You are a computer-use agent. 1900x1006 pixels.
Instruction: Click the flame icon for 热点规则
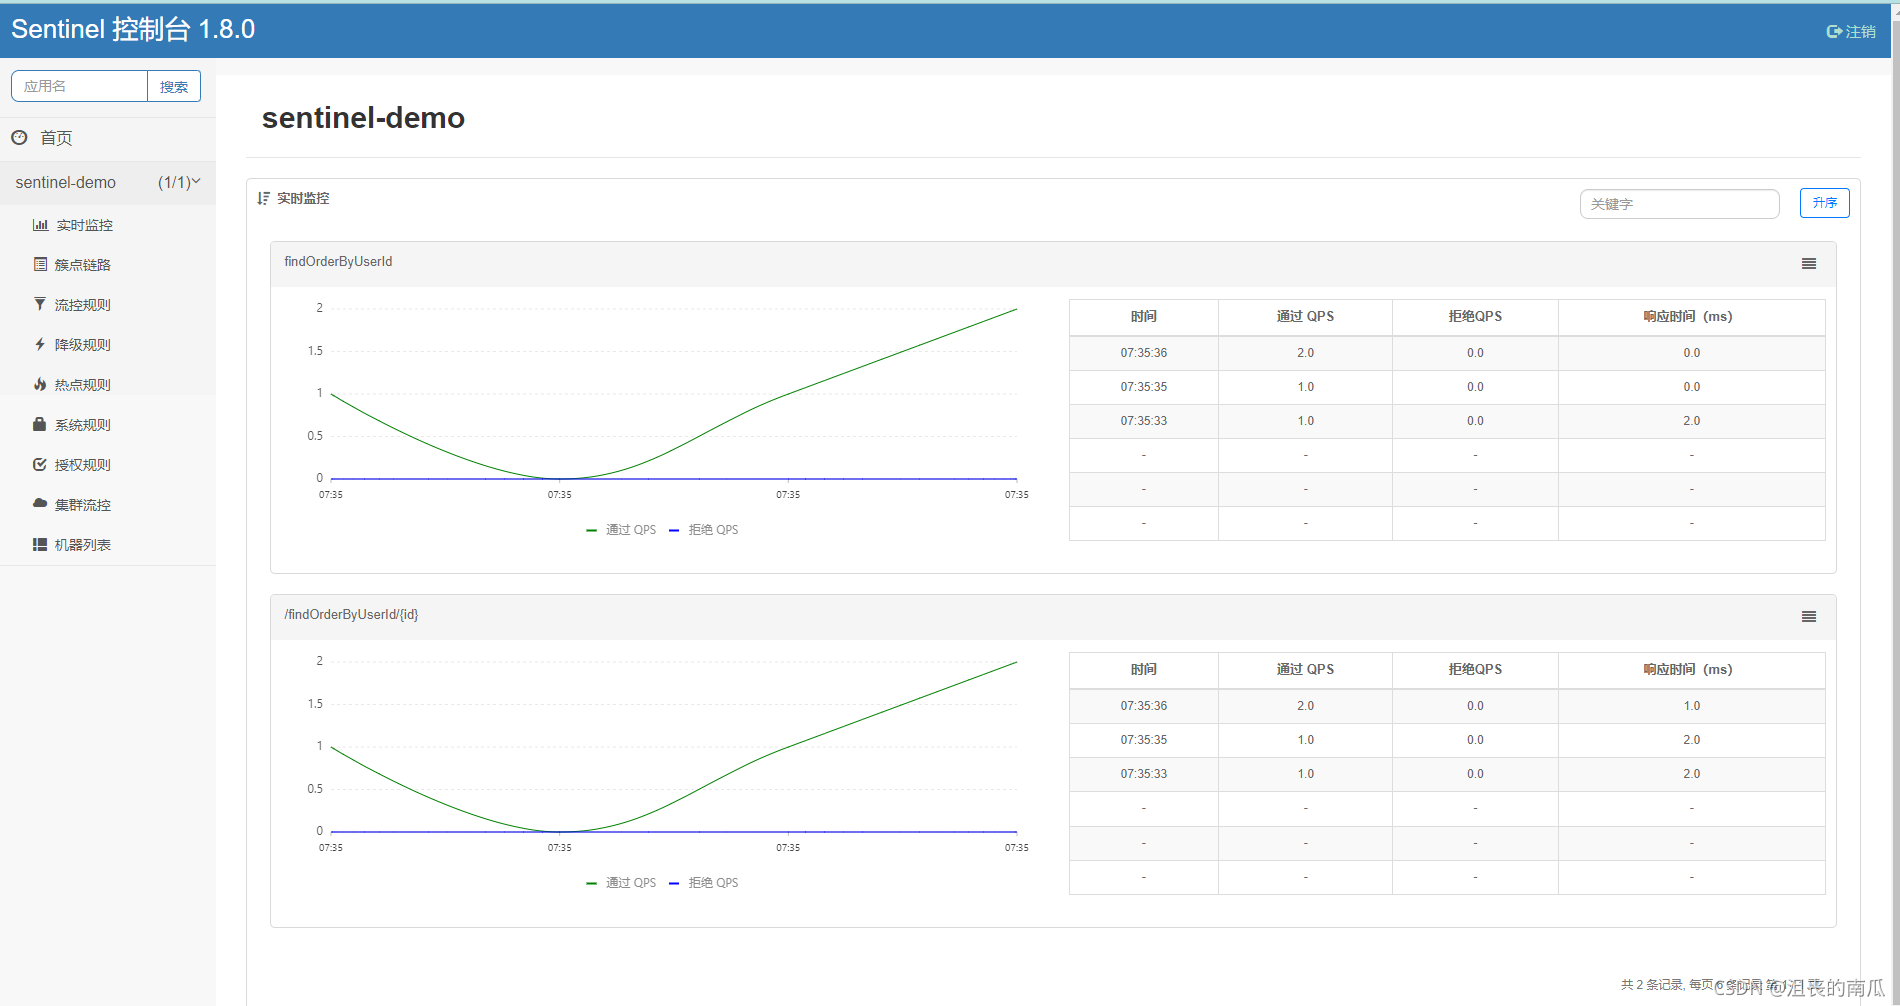tap(40, 384)
